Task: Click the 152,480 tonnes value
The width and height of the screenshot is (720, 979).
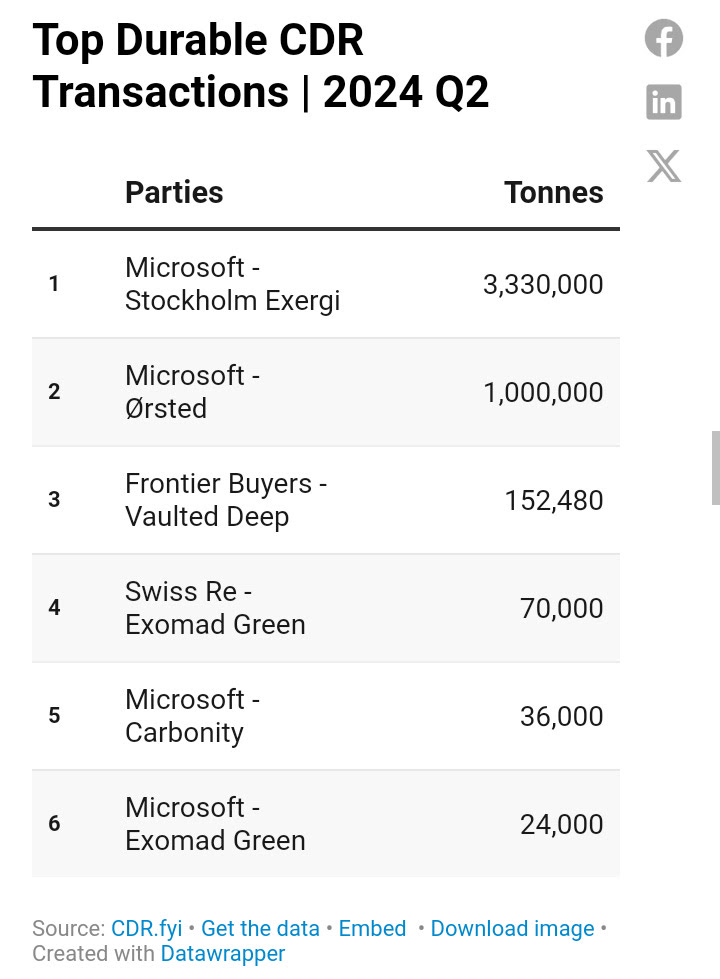Action: (x=554, y=501)
